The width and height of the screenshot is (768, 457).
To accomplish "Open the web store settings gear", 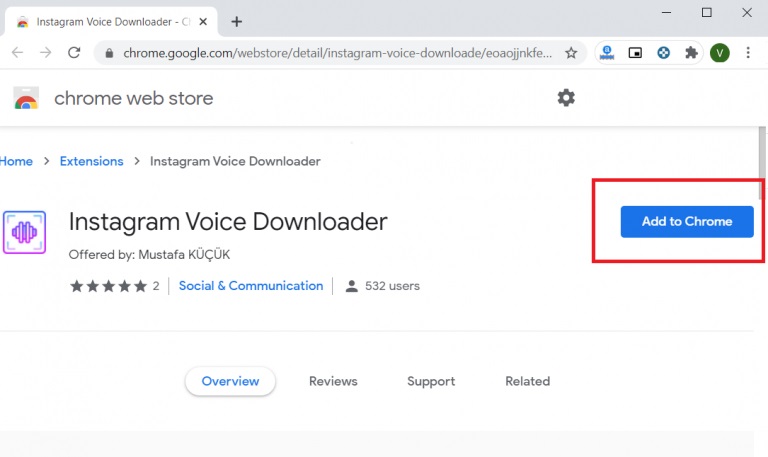I will pyautogui.click(x=566, y=98).
